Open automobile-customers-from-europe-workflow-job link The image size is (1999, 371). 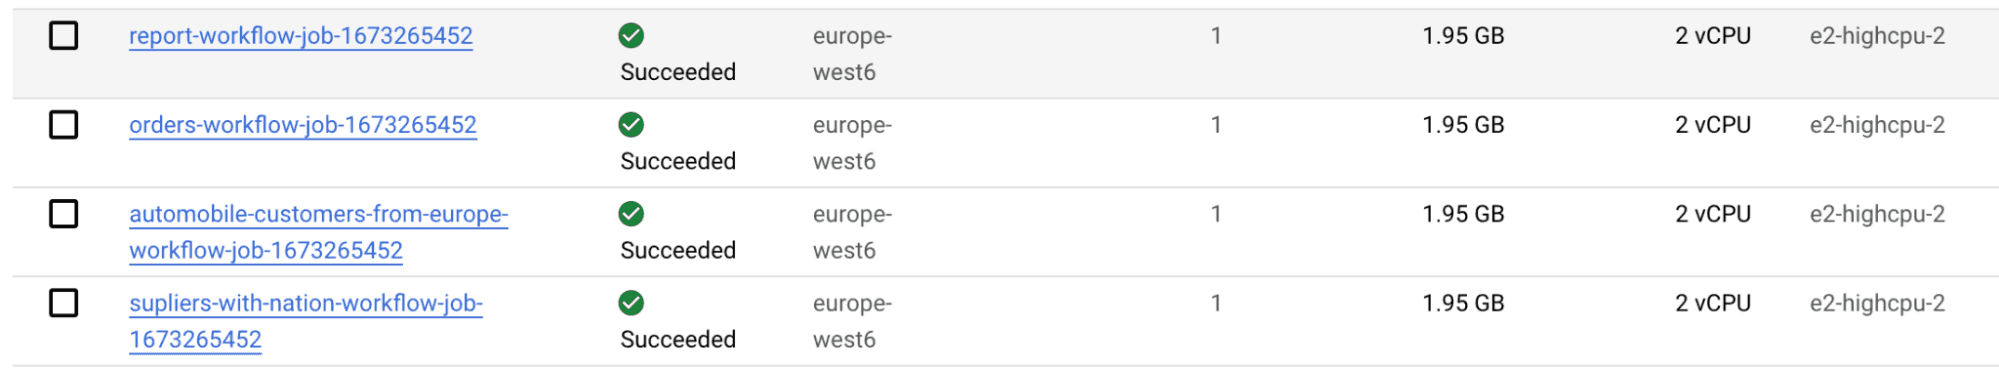318,232
